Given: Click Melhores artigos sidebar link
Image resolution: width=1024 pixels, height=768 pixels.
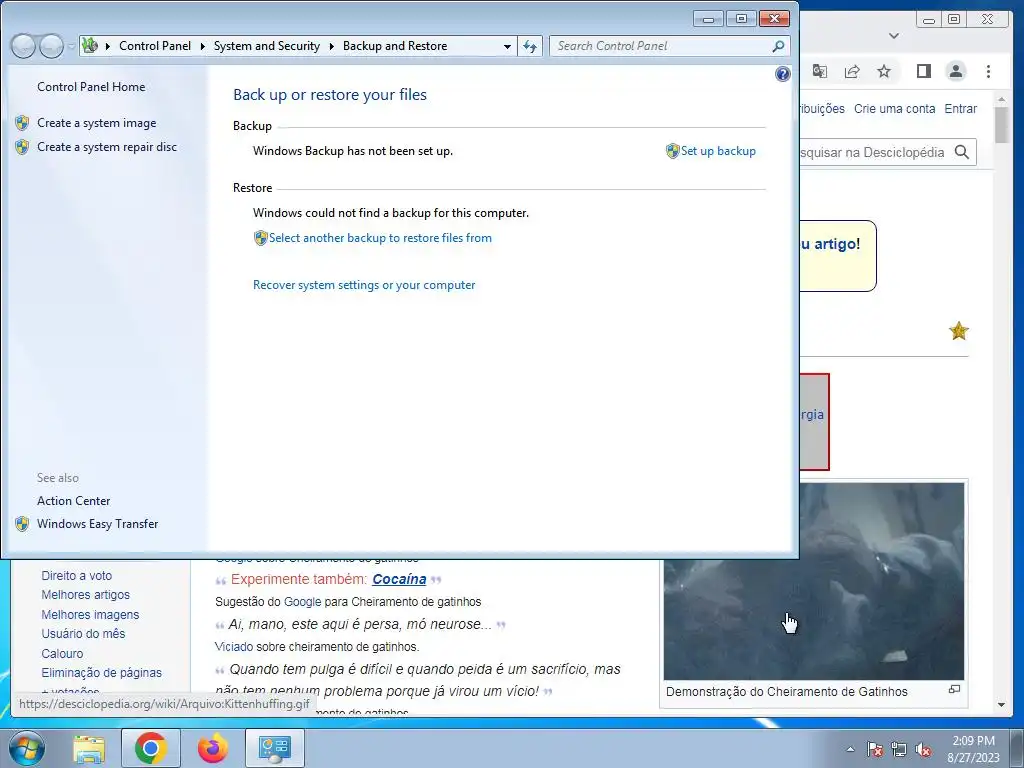Looking at the screenshot, I should pos(86,595).
